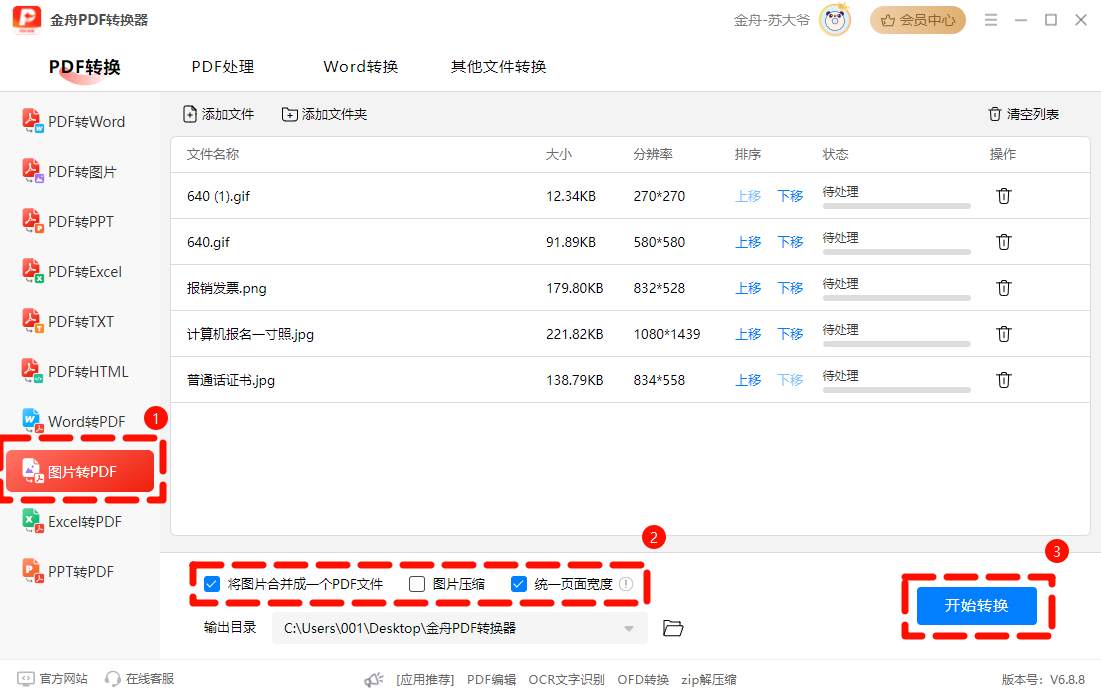Select the file name 普通话证书.jpg

tap(230, 380)
